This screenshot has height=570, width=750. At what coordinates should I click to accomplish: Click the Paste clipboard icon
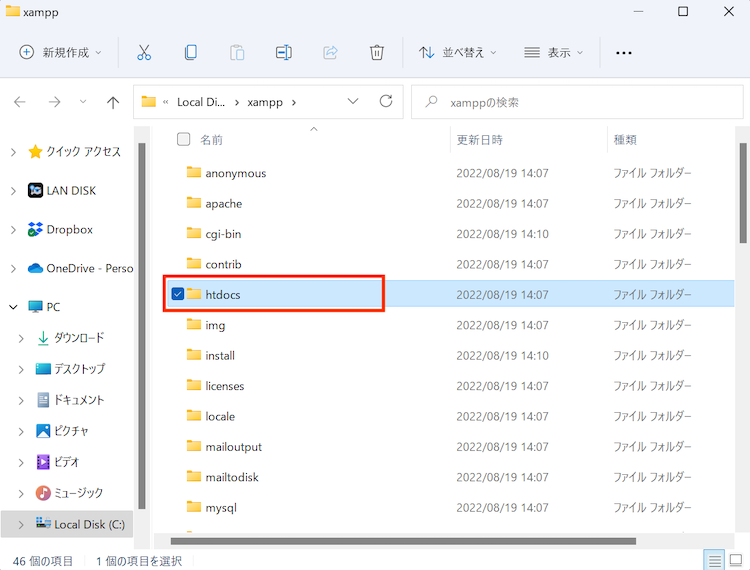[x=237, y=52]
